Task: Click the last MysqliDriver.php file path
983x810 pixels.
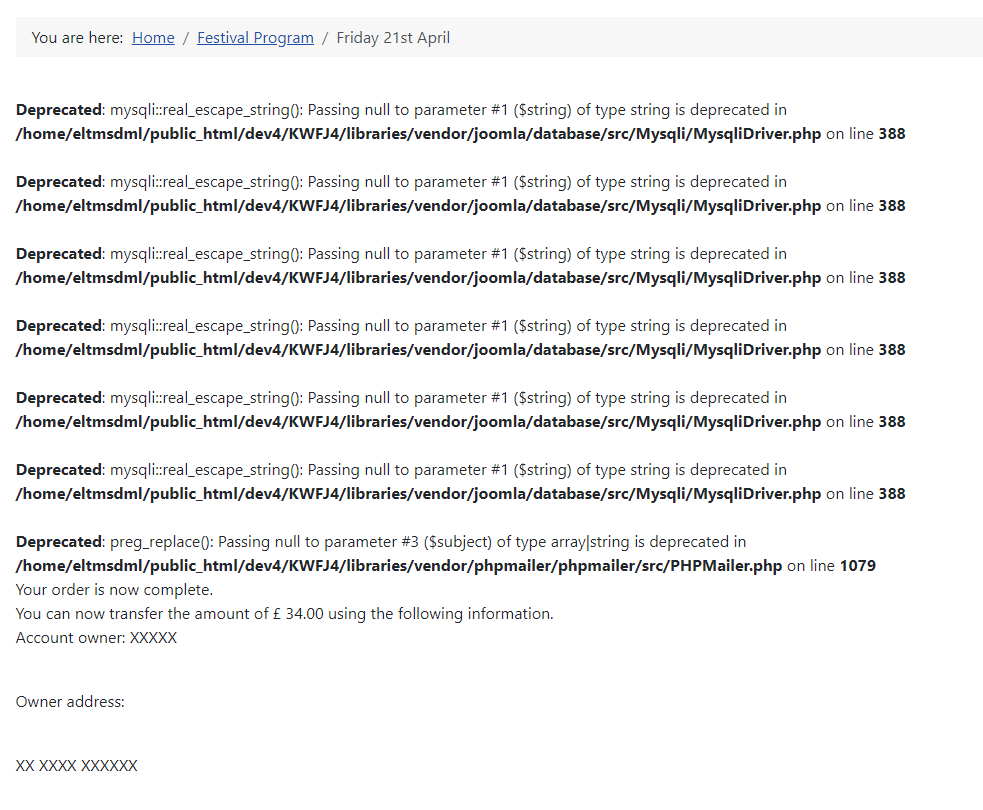Action: point(418,494)
